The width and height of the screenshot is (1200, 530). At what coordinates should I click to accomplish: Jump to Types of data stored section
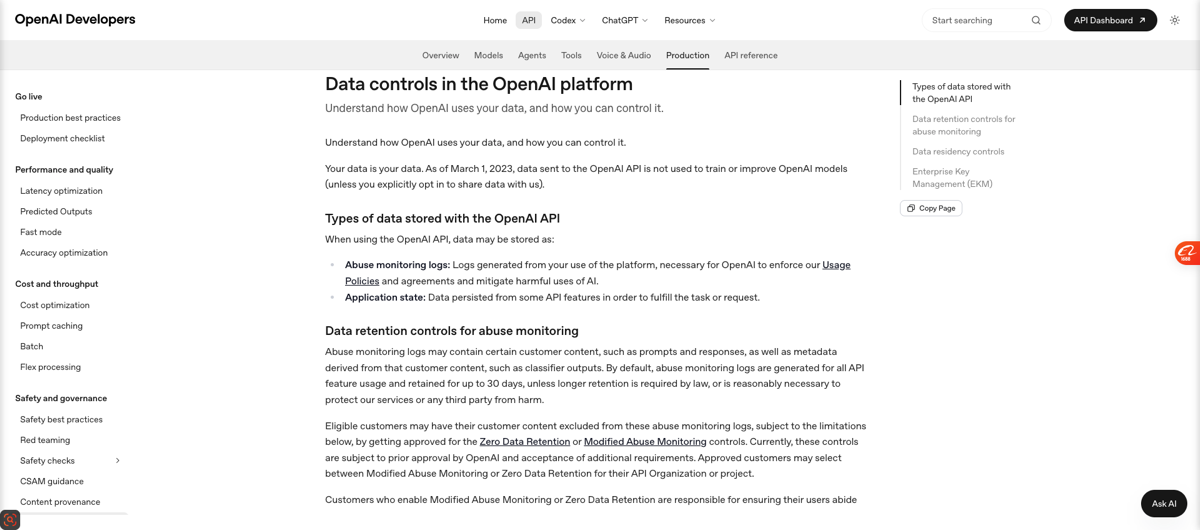click(961, 93)
